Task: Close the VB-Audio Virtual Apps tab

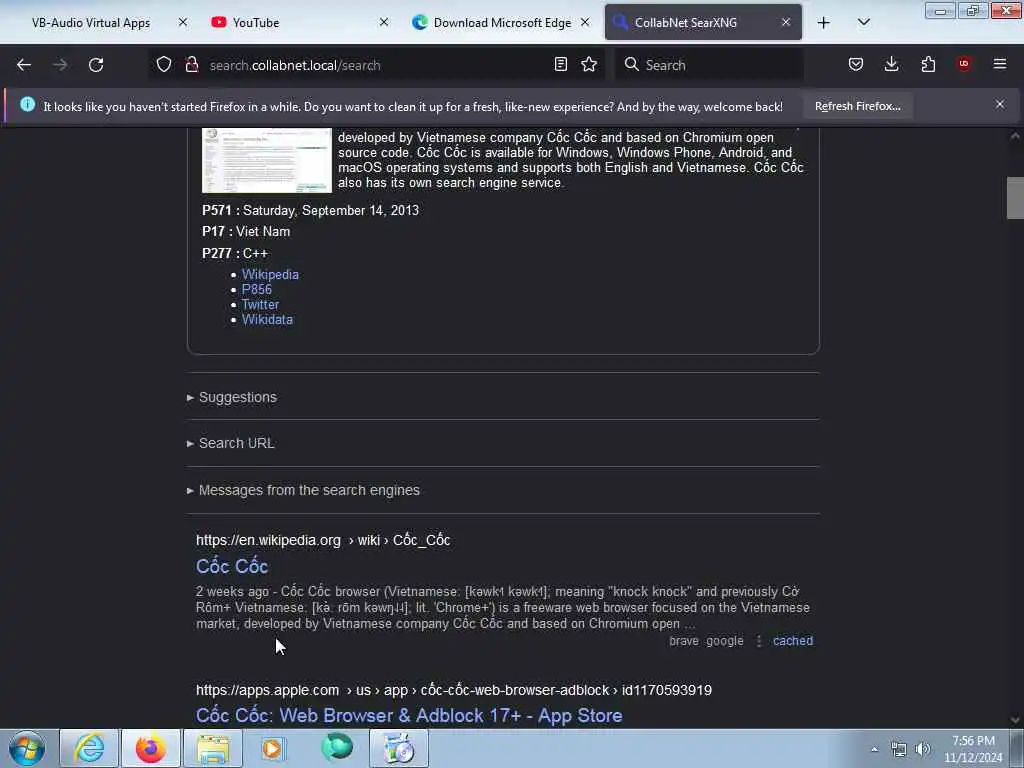Action: [183, 23]
